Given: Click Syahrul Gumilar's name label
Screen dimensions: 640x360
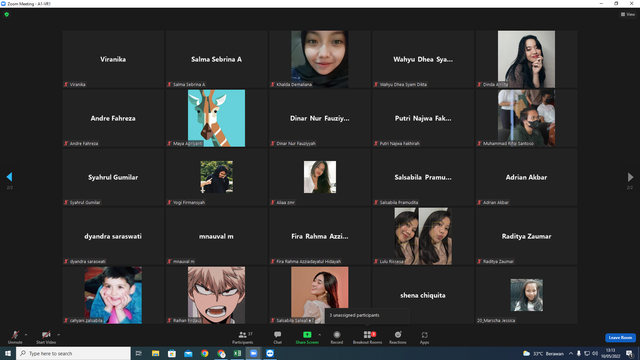Looking at the screenshot, I should [x=84, y=202].
